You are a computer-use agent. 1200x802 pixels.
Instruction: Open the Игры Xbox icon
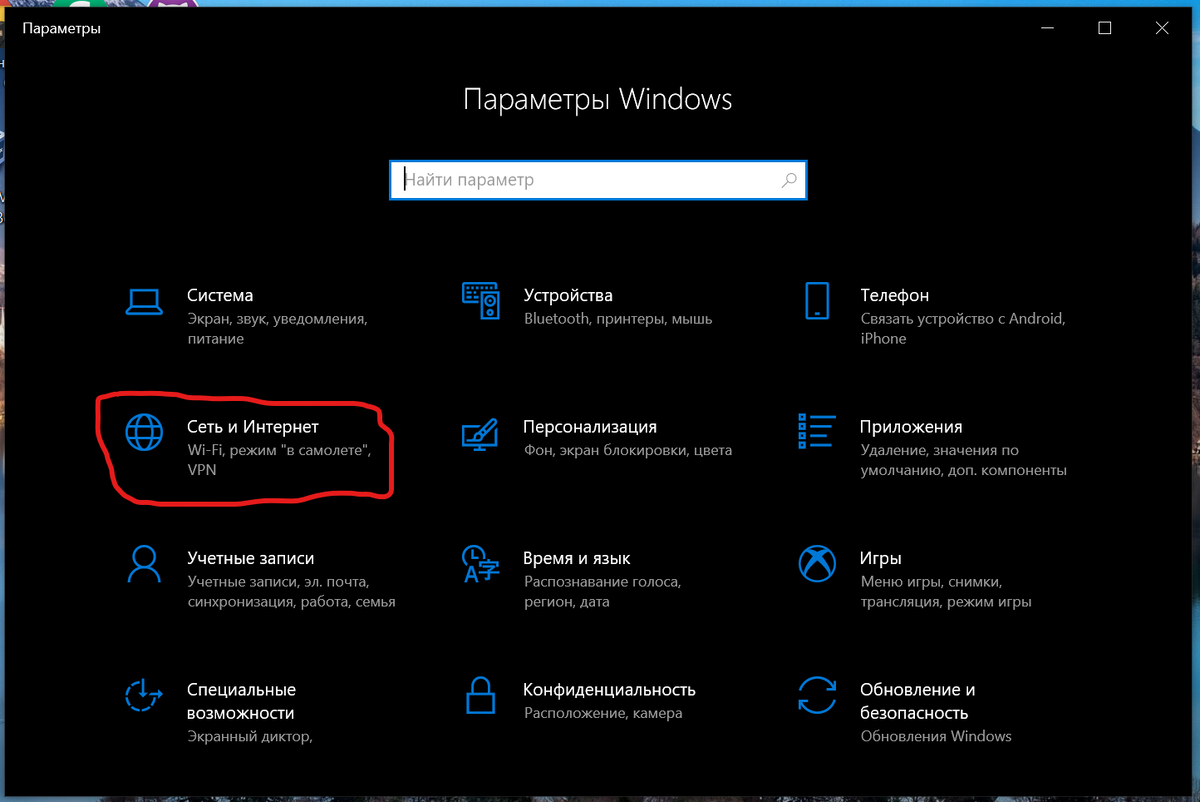tap(817, 563)
